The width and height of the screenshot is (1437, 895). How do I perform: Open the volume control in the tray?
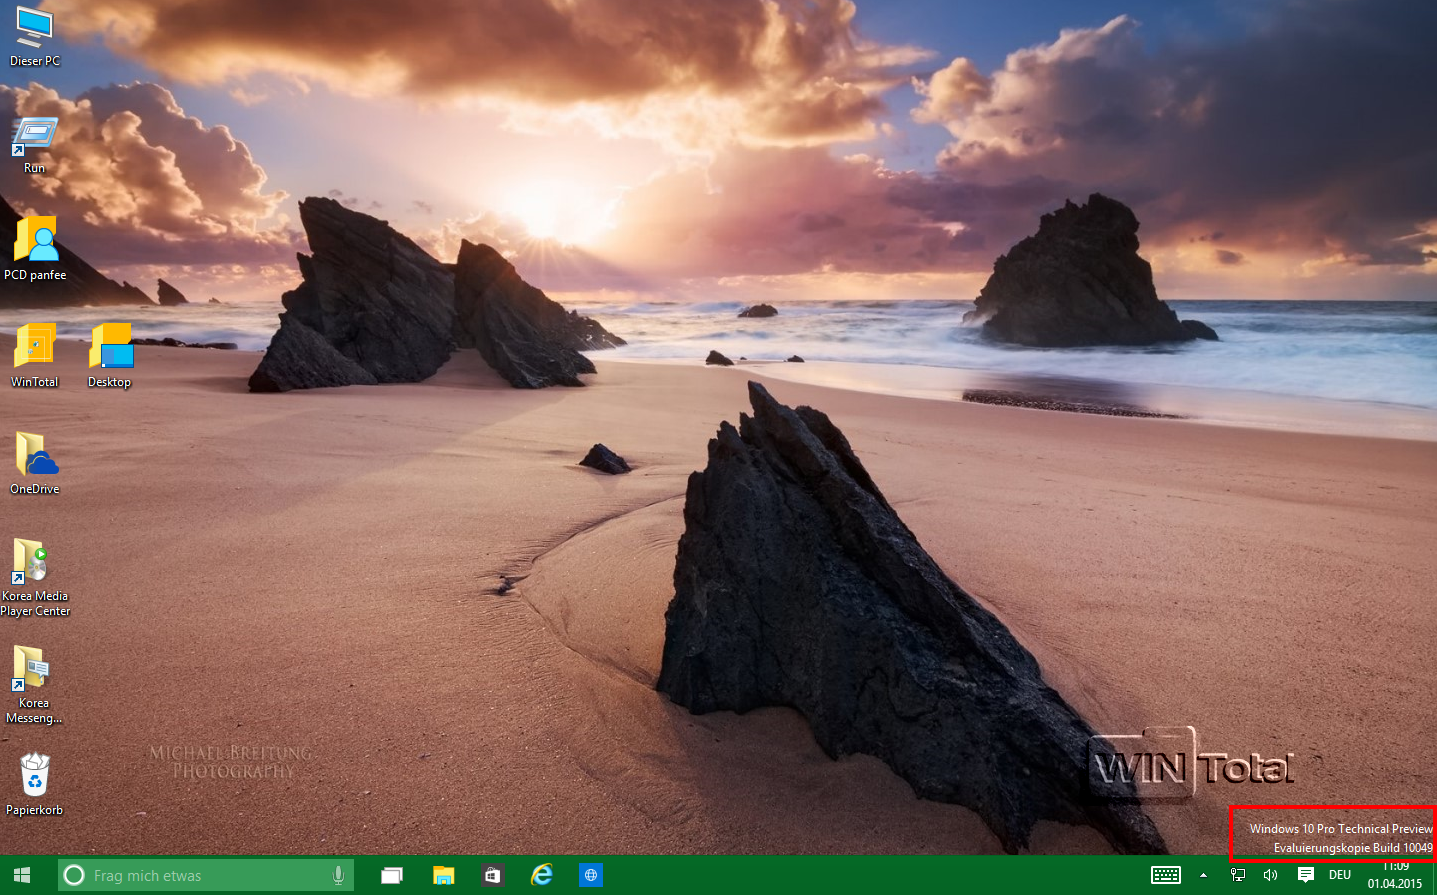(x=1271, y=876)
